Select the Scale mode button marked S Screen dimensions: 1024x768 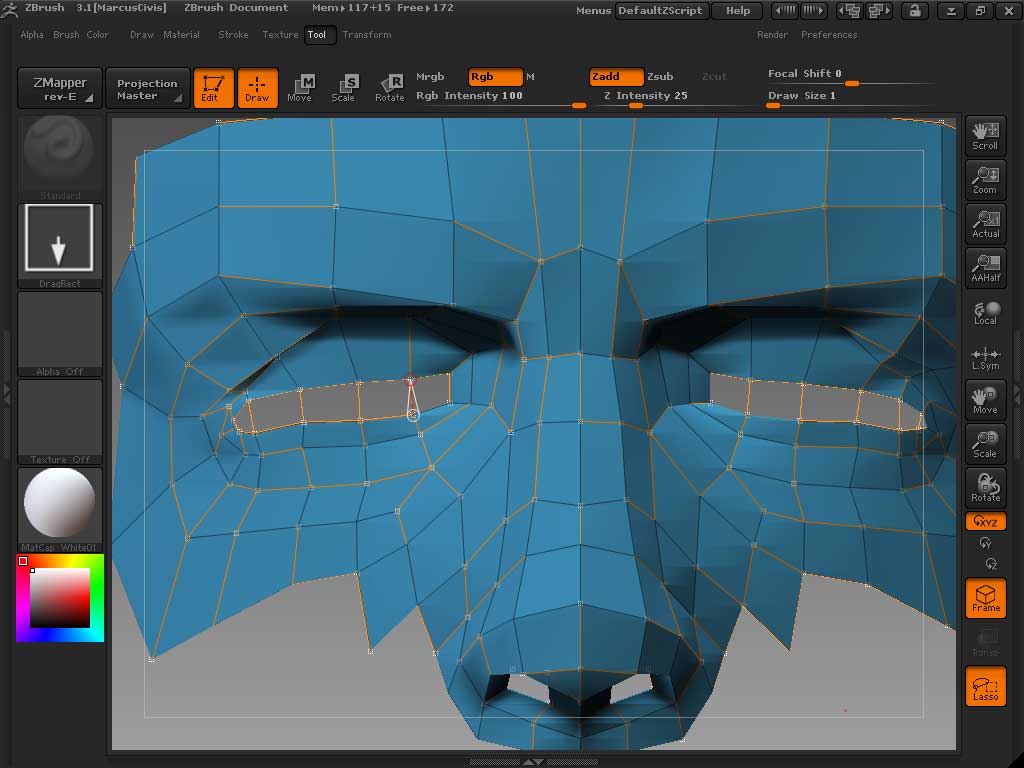point(344,88)
